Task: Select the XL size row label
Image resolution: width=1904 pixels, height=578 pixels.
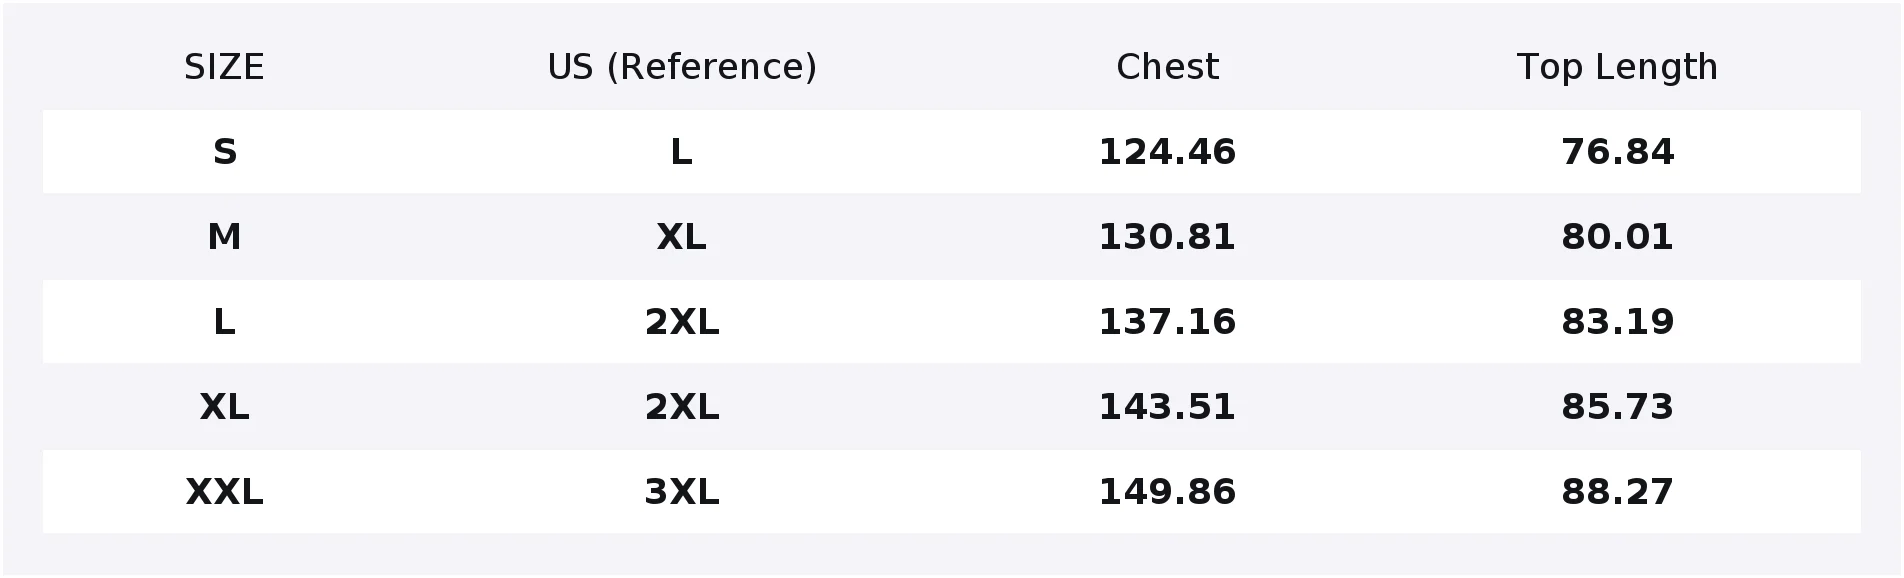Action: (x=224, y=407)
